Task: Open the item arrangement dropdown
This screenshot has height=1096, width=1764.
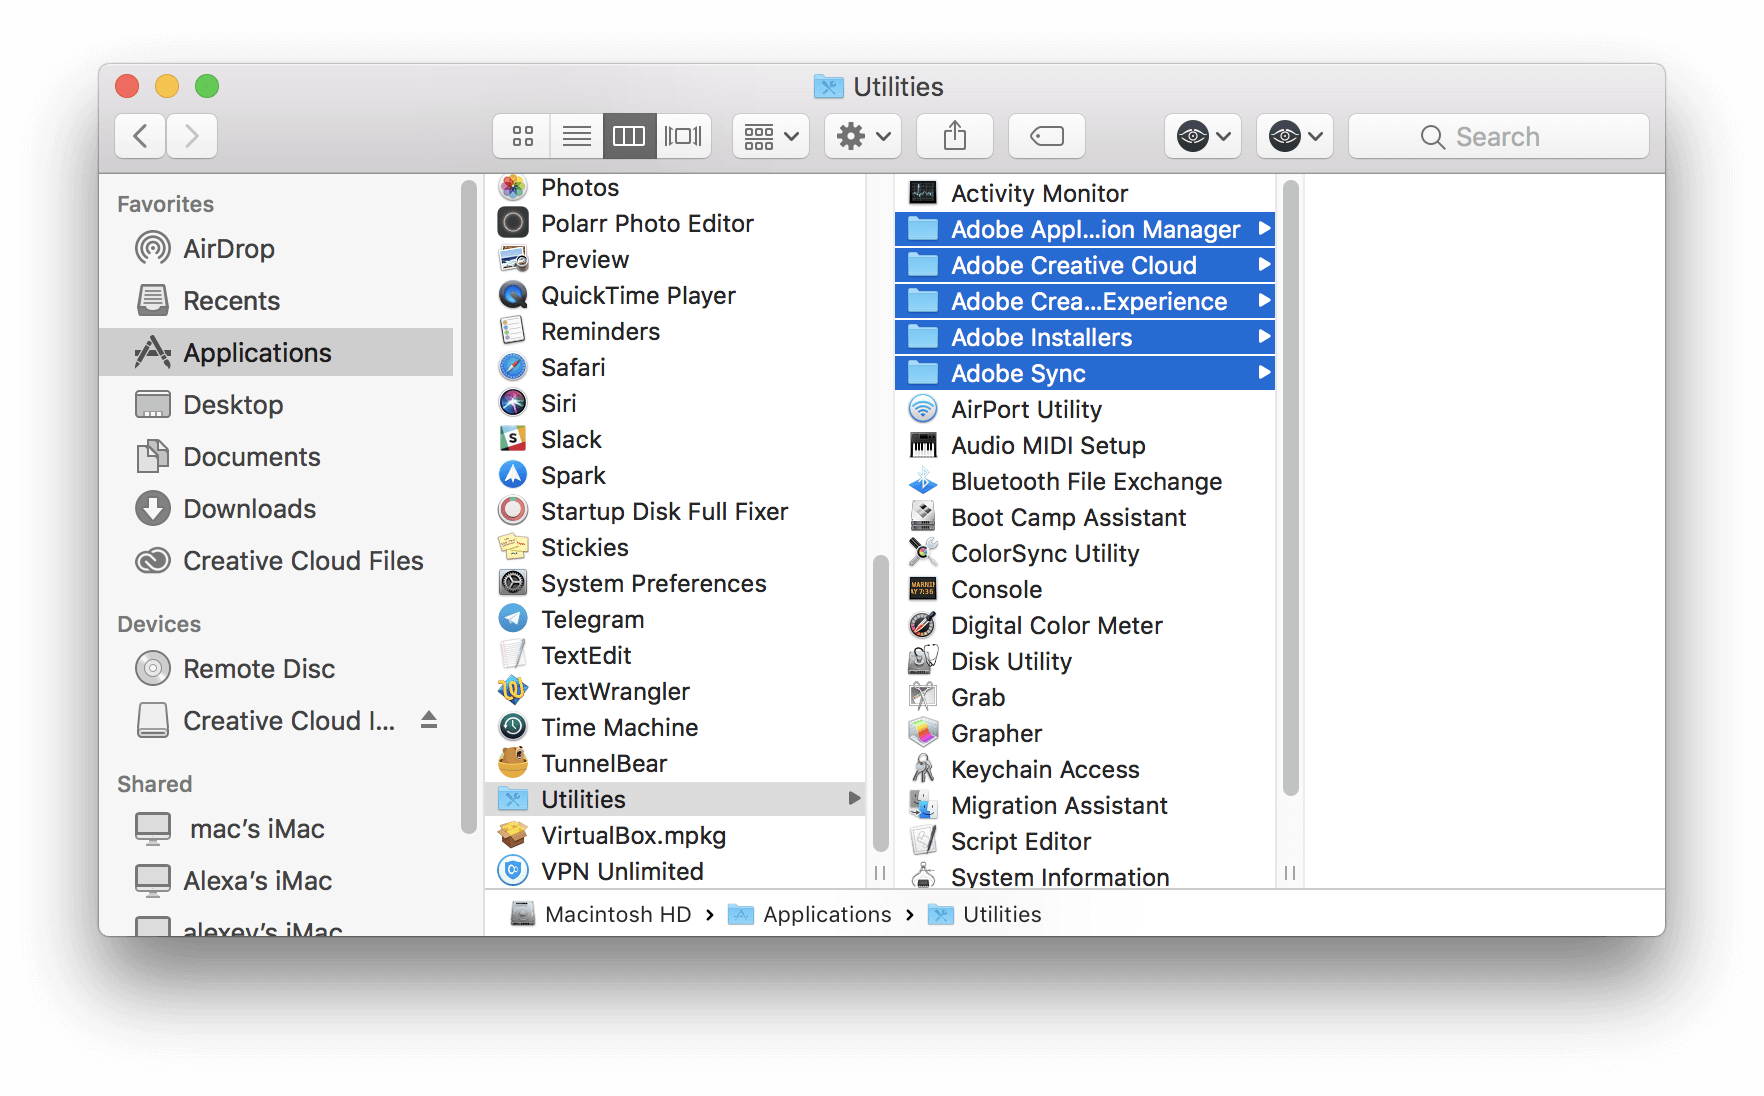Action: (x=771, y=136)
